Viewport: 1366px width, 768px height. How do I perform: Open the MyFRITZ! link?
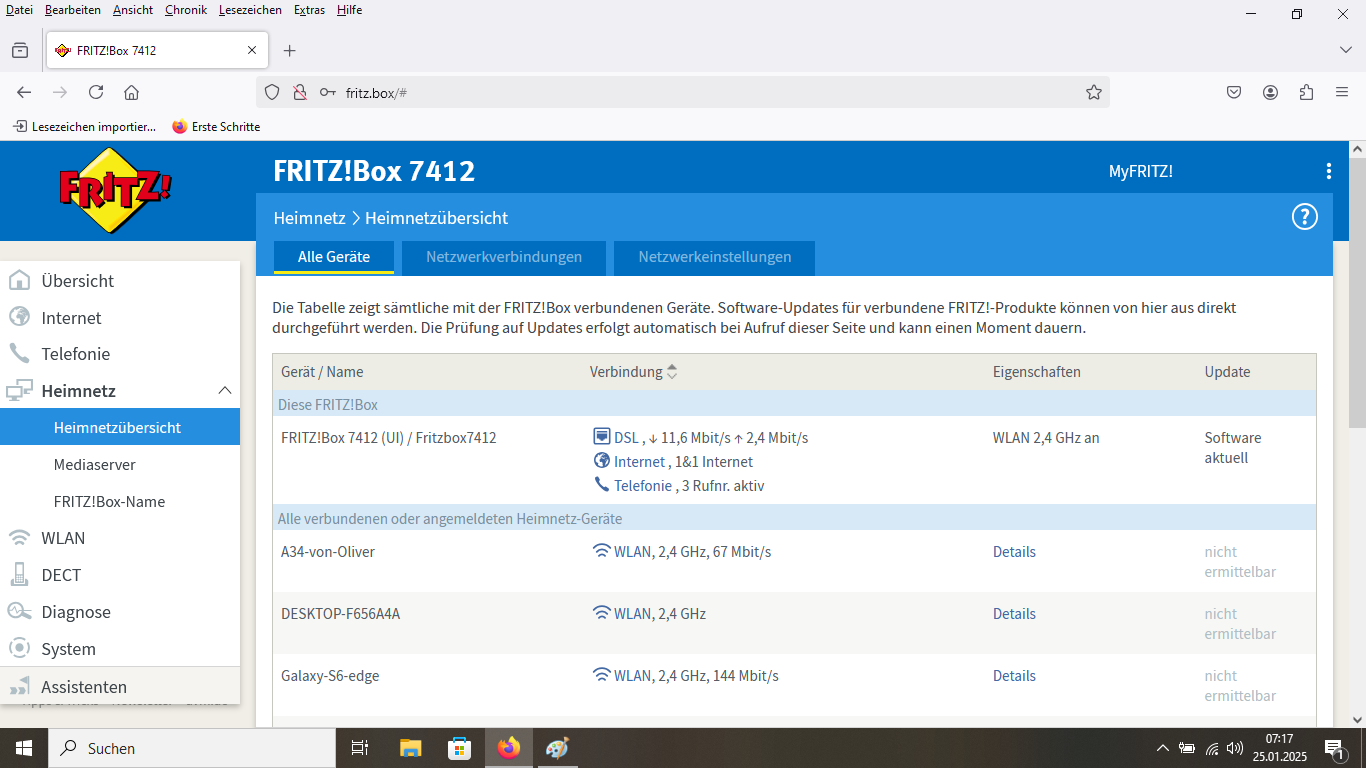(x=1141, y=171)
